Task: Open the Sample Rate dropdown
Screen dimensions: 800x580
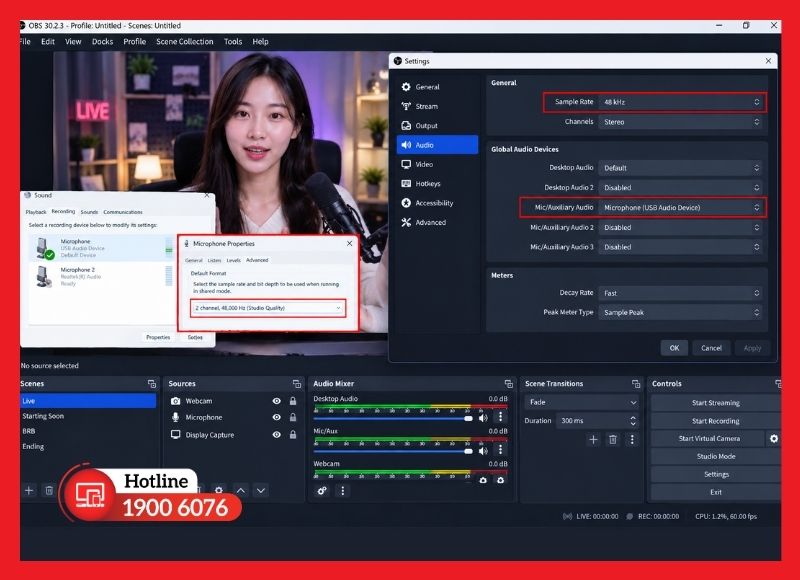Action: 681,102
